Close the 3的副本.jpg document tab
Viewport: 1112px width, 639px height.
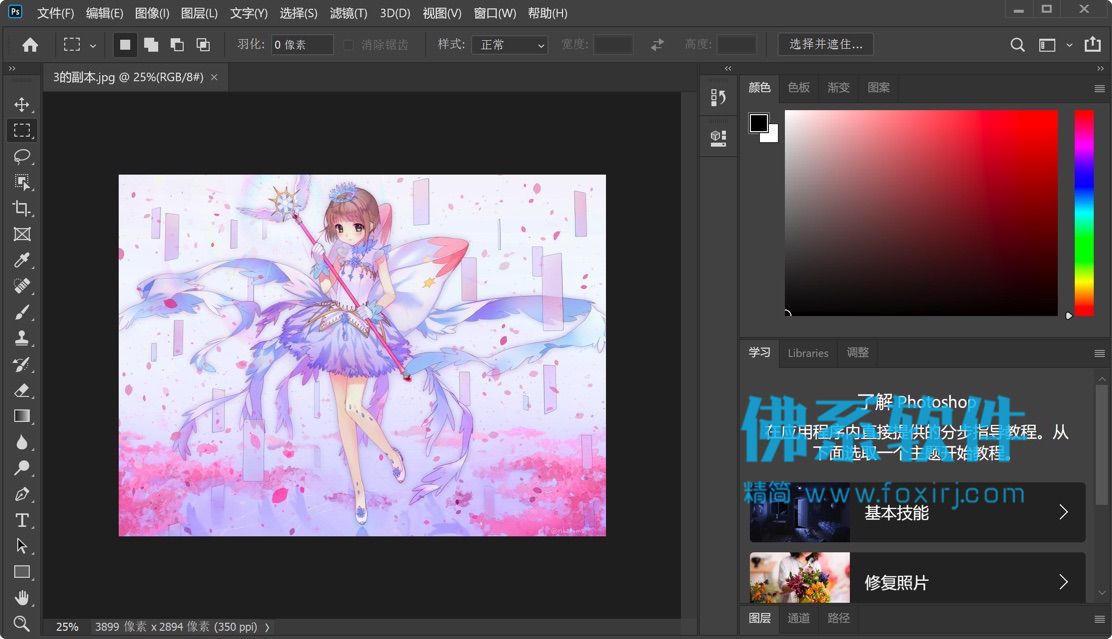pos(214,77)
